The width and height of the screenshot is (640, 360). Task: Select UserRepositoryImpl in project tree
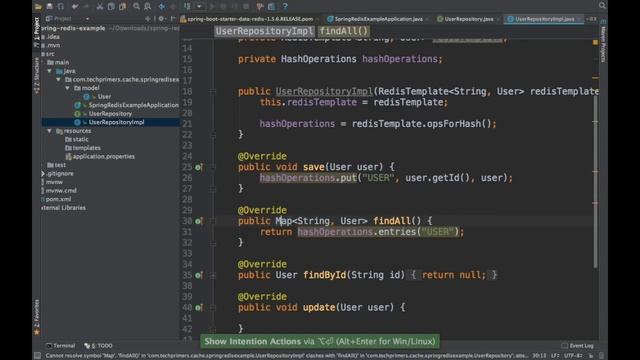point(109,122)
